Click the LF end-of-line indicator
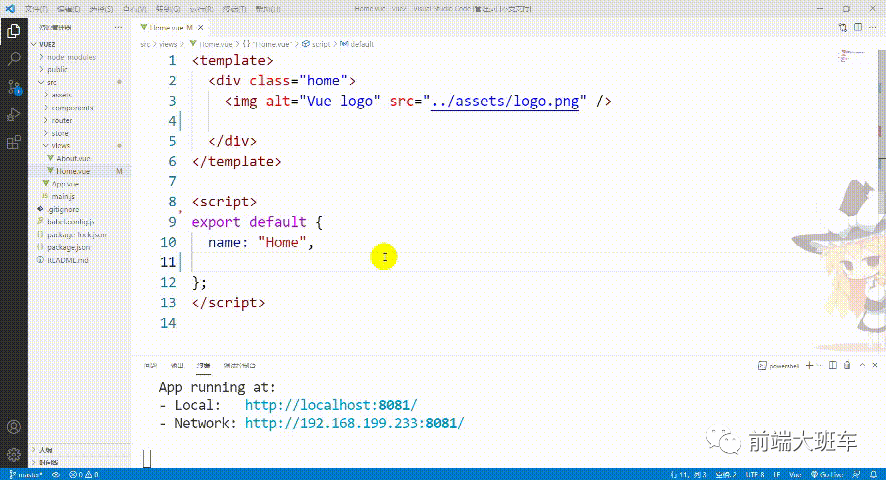Image resolution: width=886 pixels, height=480 pixels. (777, 474)
